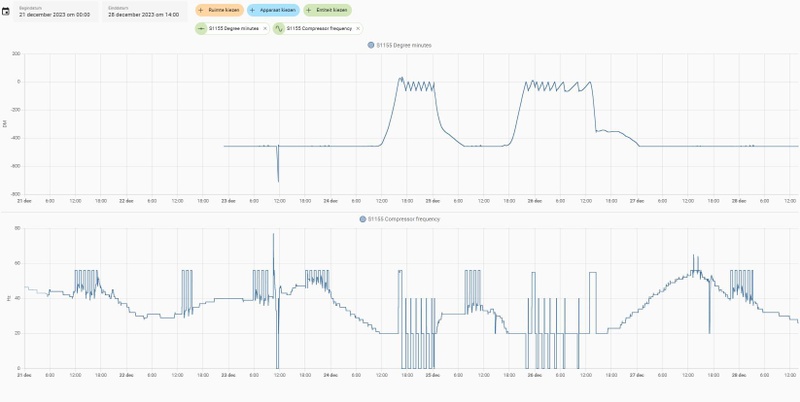
Task: Remove the S1155 Degree minutes chip
Action: (265, 29)
